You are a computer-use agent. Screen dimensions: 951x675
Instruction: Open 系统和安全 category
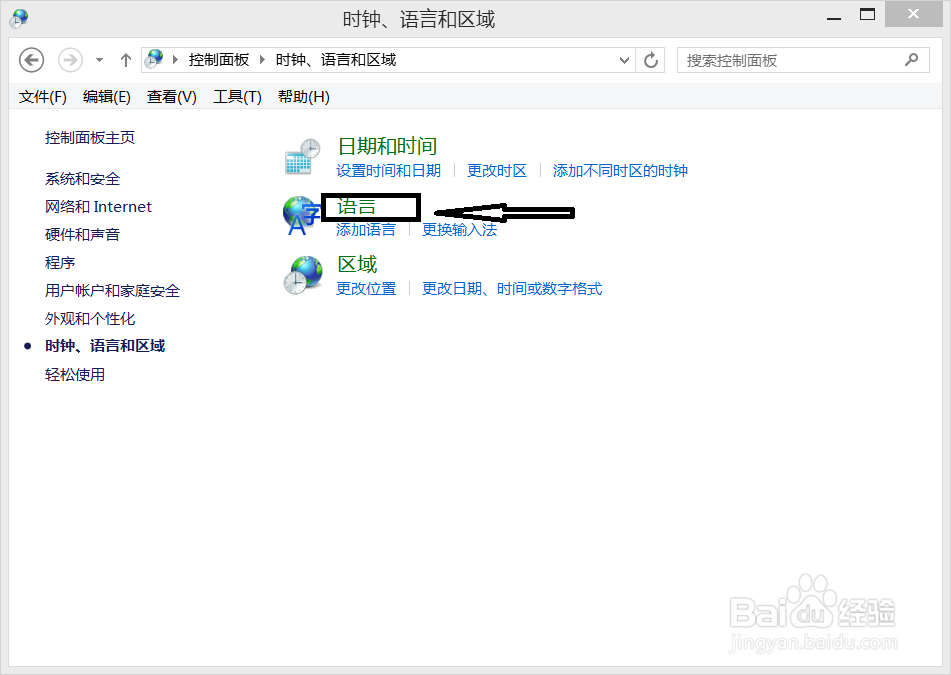tap(82, 179)
